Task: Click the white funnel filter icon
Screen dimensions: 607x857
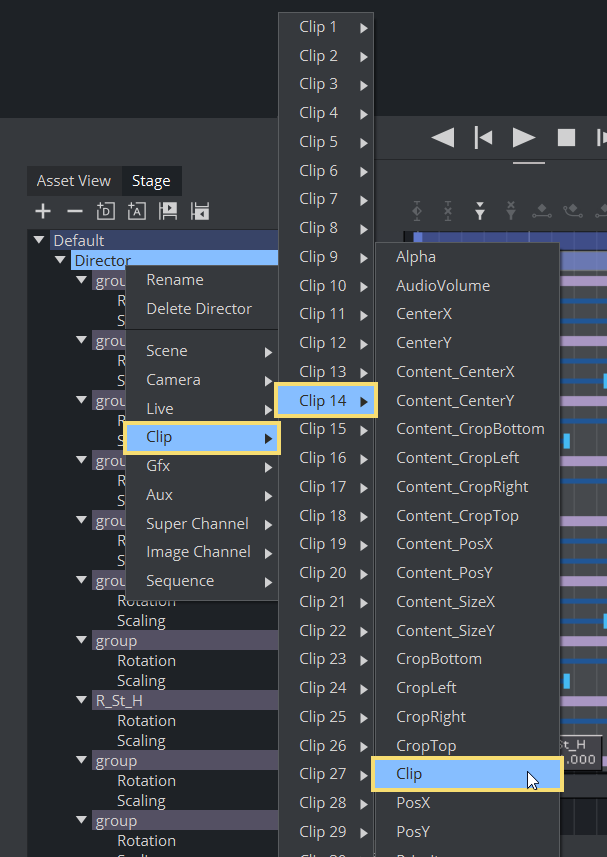Action: pyautogui.click(x=480, y=211)
